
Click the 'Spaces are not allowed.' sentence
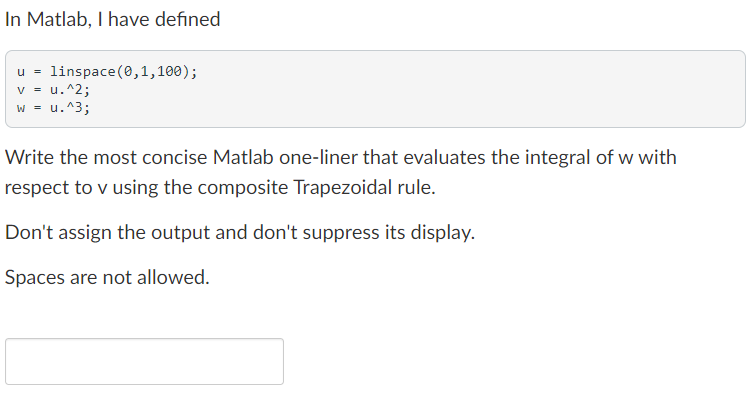tap(107, 277)
